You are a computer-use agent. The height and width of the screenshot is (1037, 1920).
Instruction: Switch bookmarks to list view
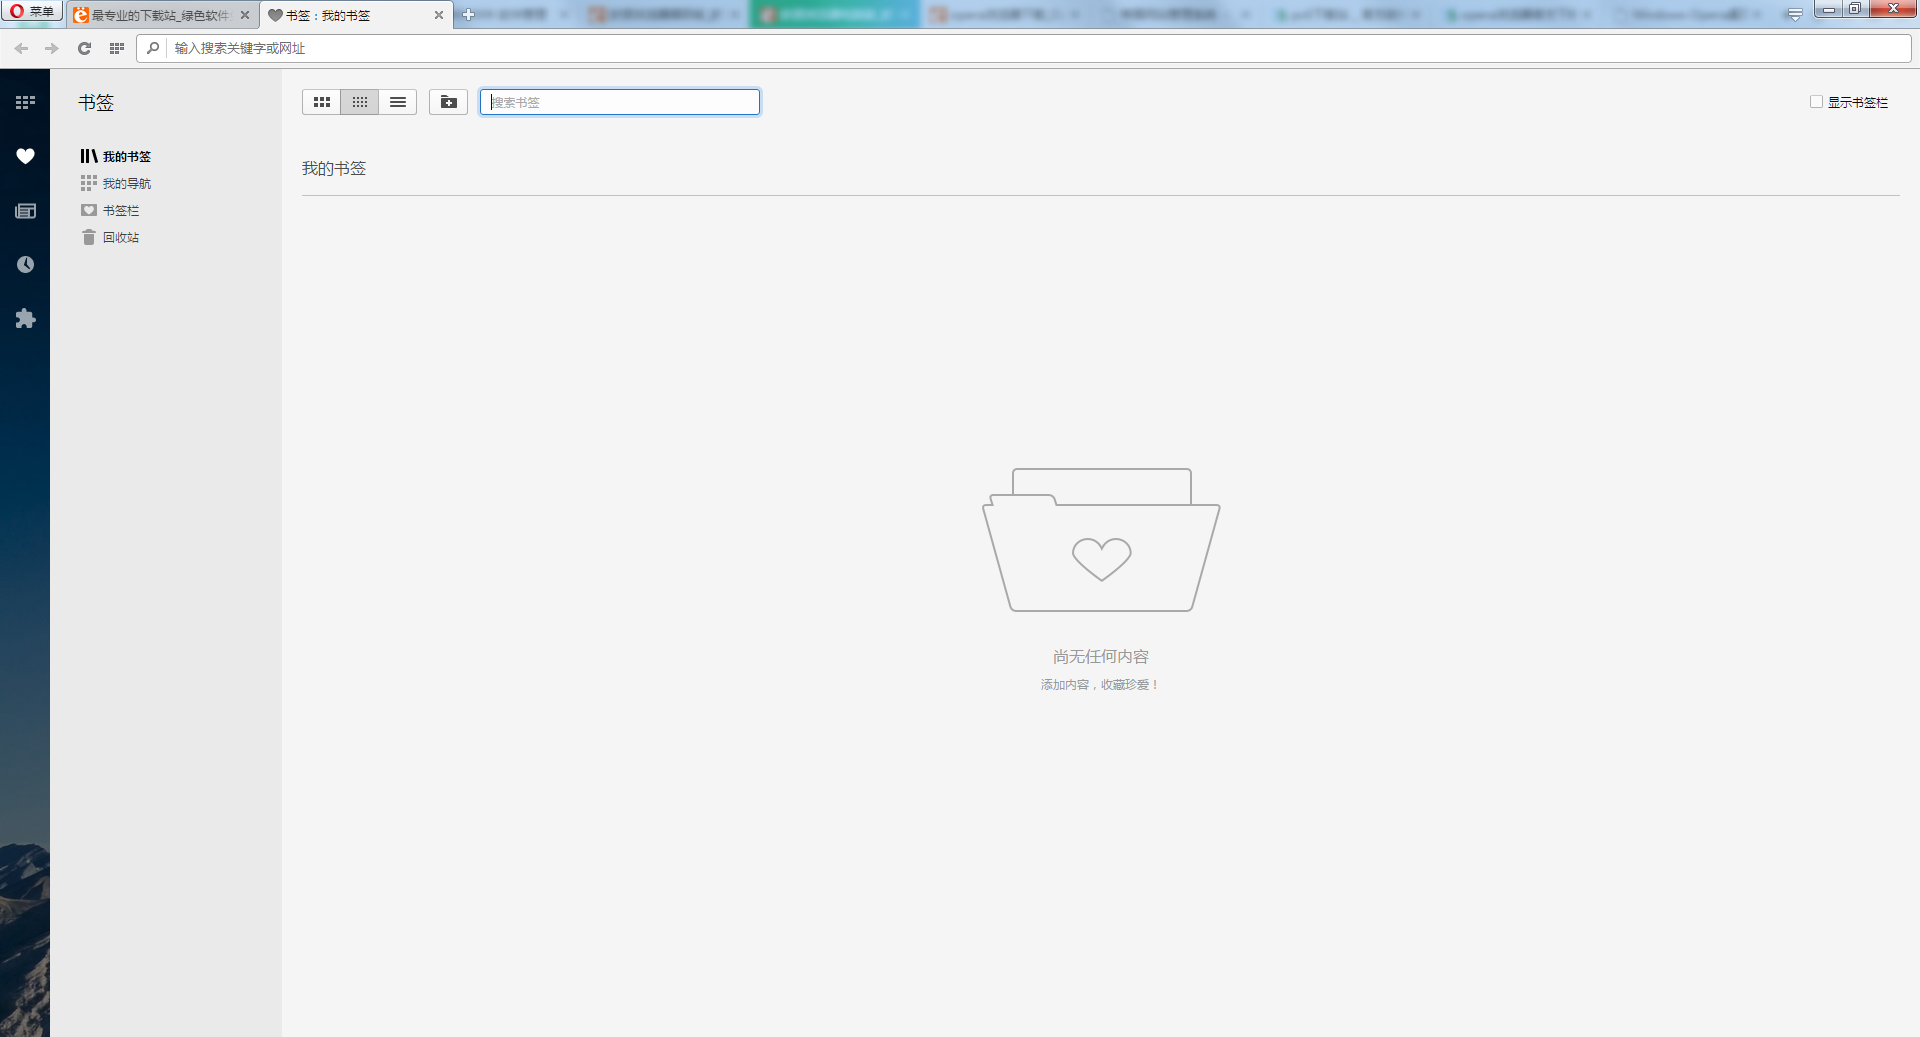(398, 102)
